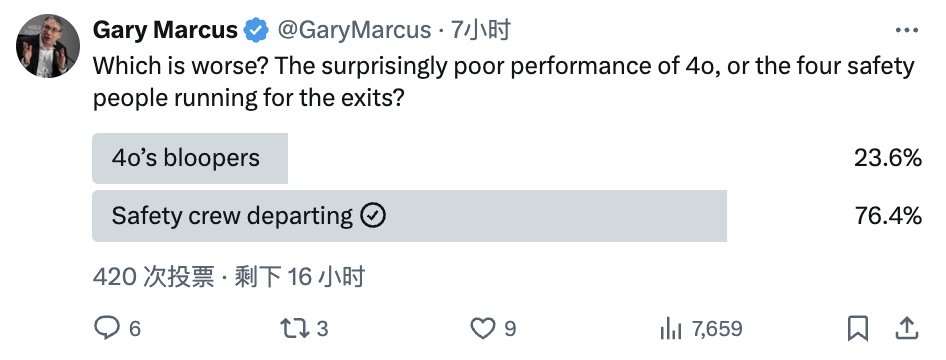Click the blue verified badge
This screenshot has height=360, width=946.
pos(256,30)
